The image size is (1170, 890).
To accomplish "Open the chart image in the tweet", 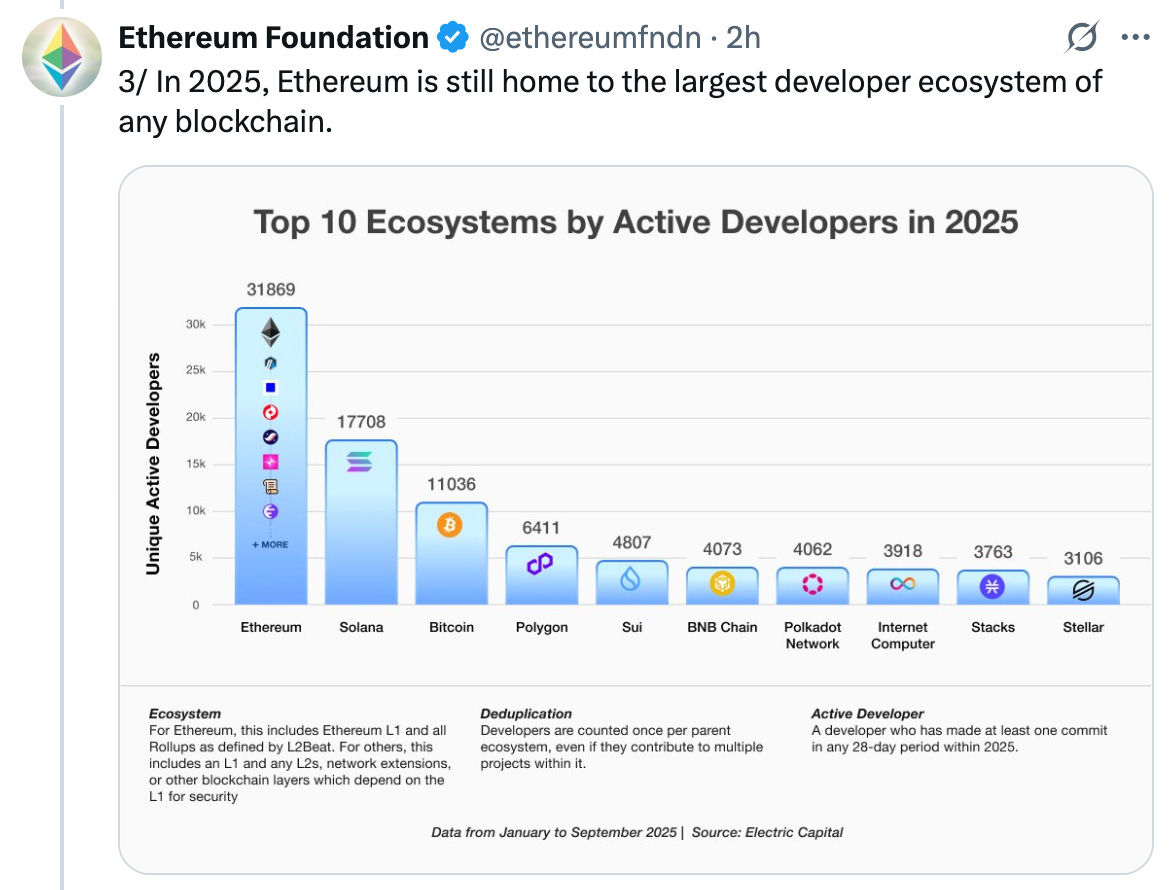I will [636, 520].
